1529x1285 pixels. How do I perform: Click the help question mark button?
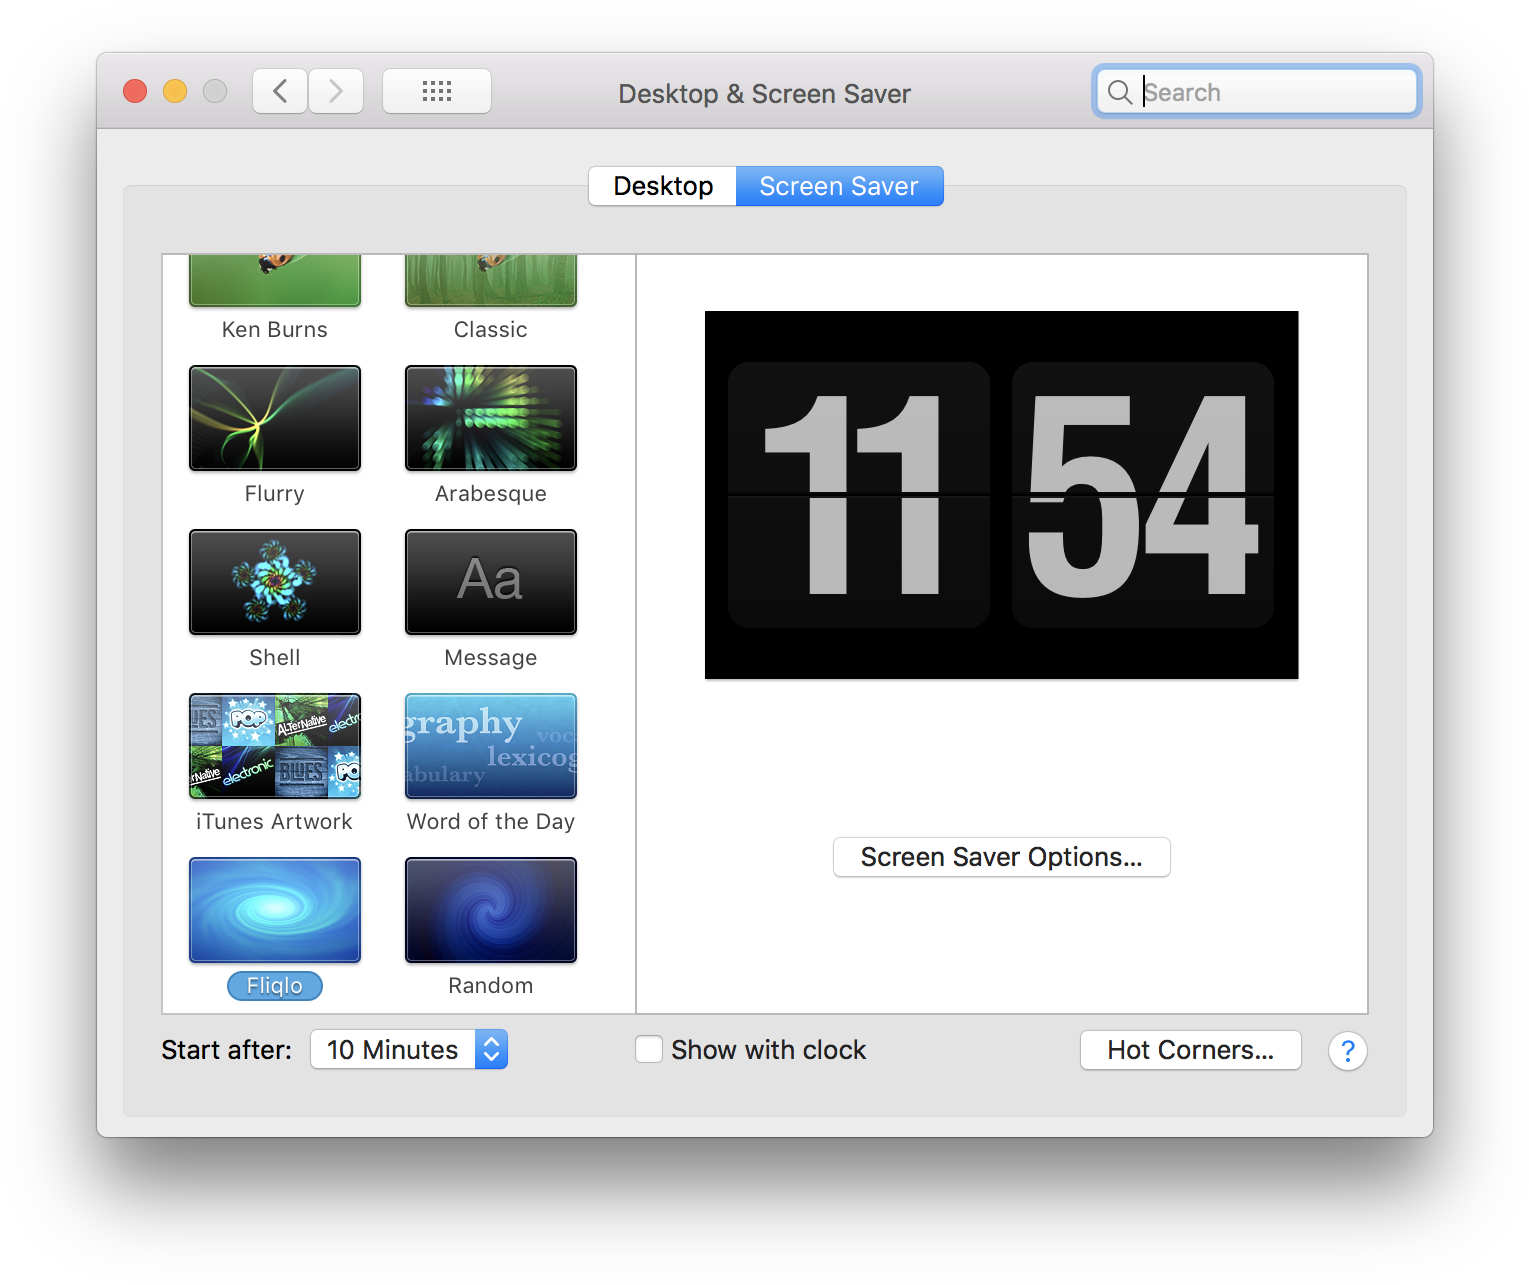point(1347,1051)
